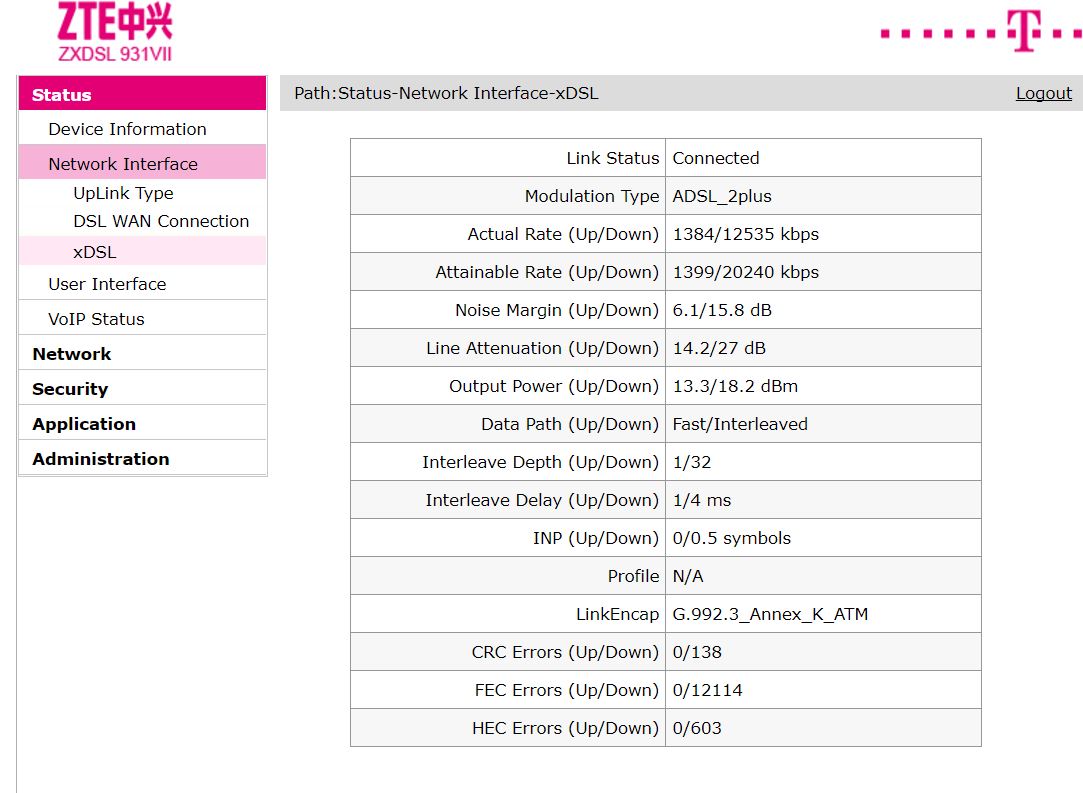Screen dimensions: 1083x793
Task: Select the xDSL submenu item
Action: coord(95,252)
